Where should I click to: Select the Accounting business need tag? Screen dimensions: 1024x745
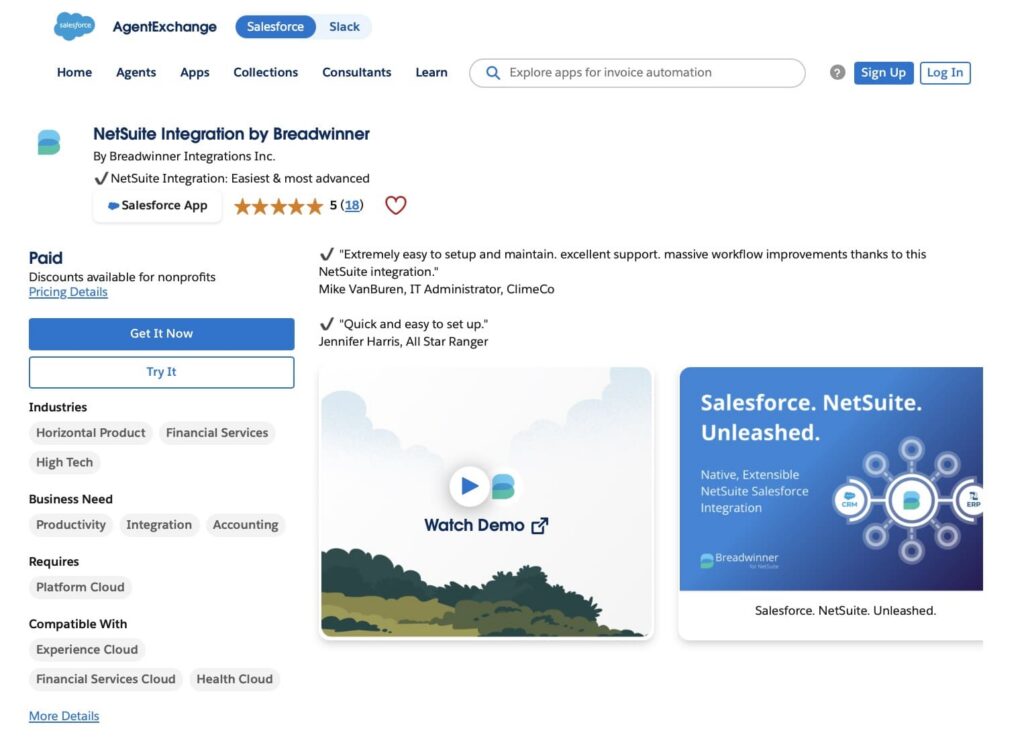pos(246,525)
